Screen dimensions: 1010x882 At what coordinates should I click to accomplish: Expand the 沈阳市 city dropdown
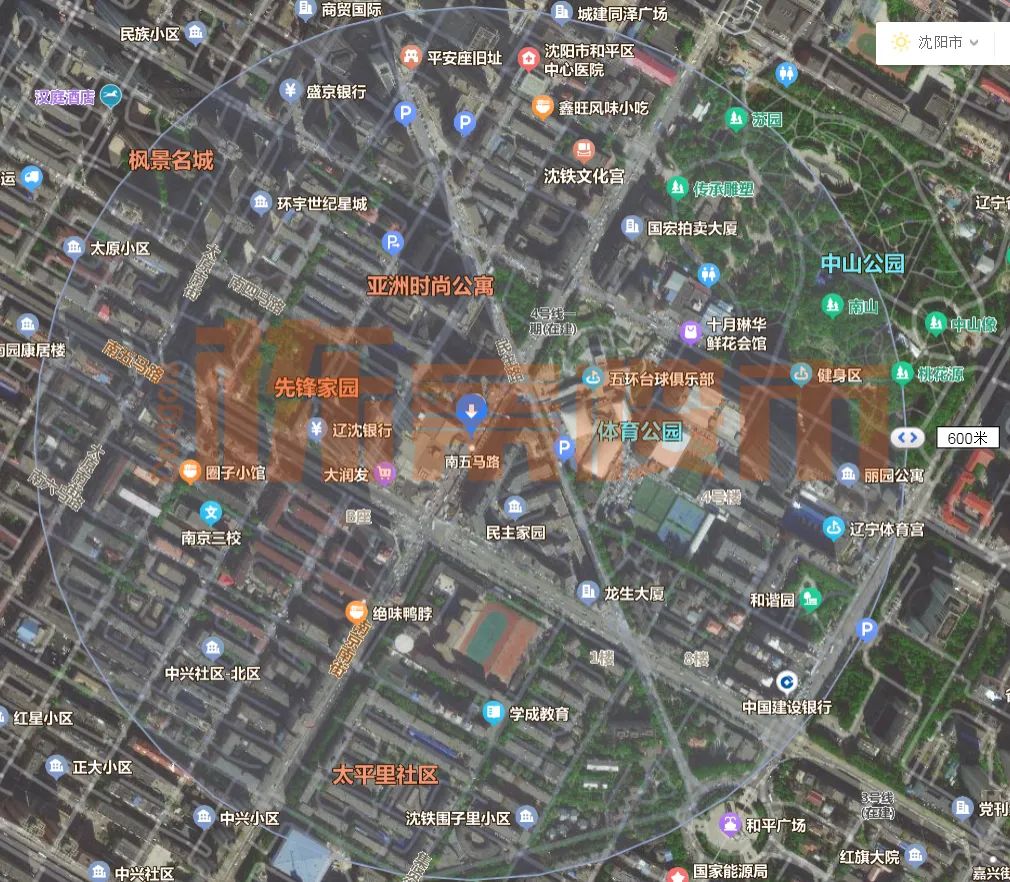(975, 43)
